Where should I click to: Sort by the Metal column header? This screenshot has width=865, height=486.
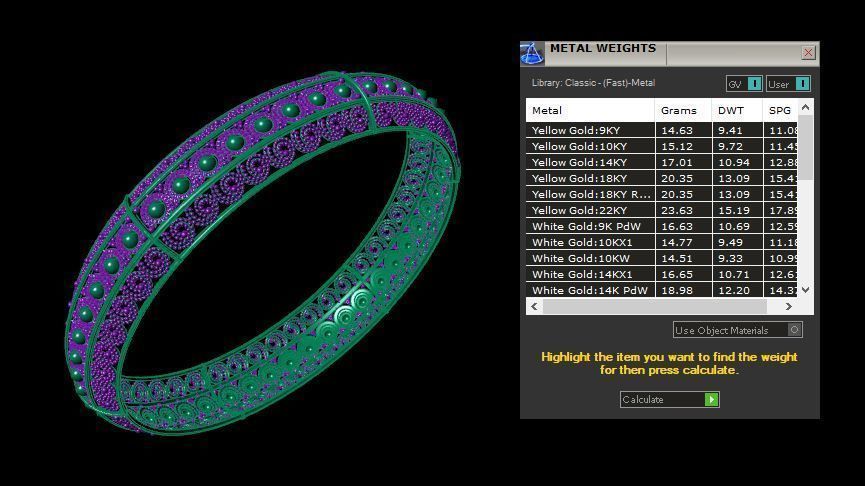pyautogui.click(x=590, y=110)
